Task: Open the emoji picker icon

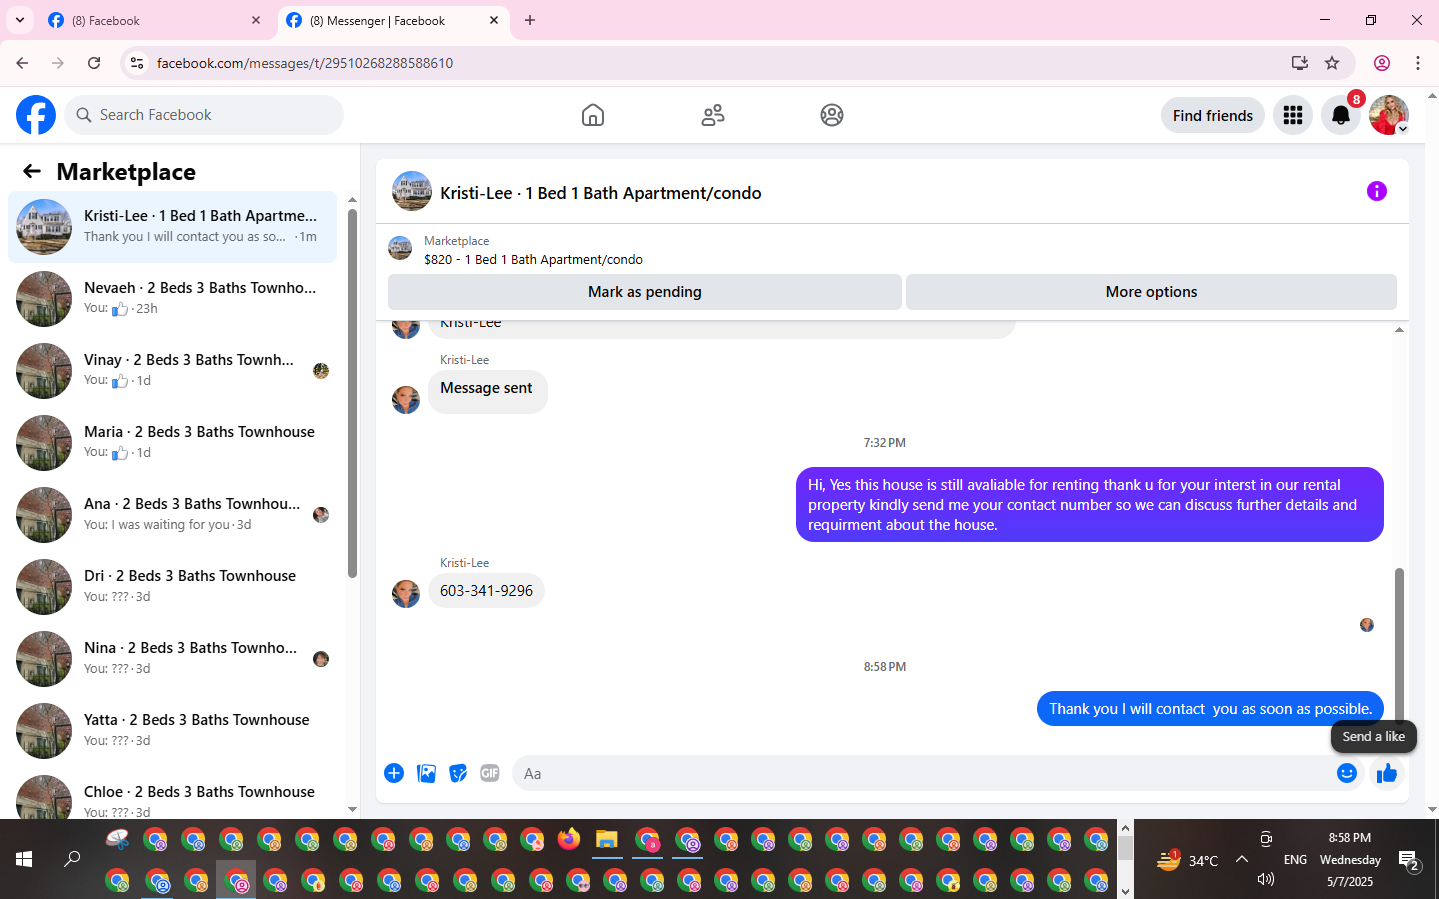Action: 1347,773
